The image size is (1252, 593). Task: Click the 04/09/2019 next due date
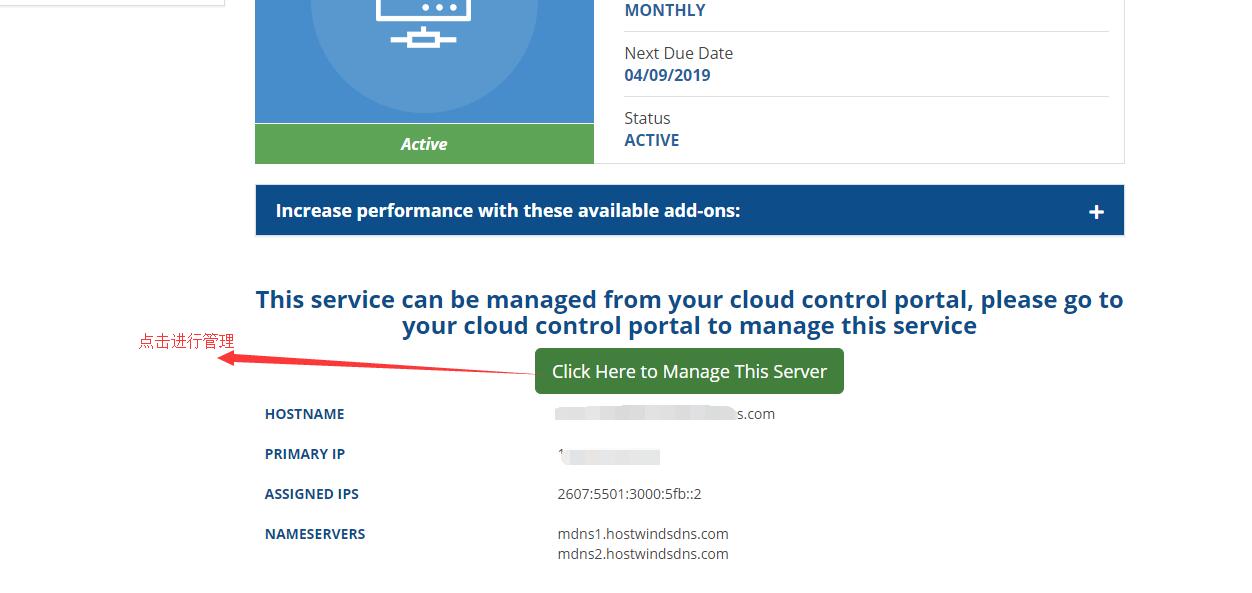click(x=667, y=76)
